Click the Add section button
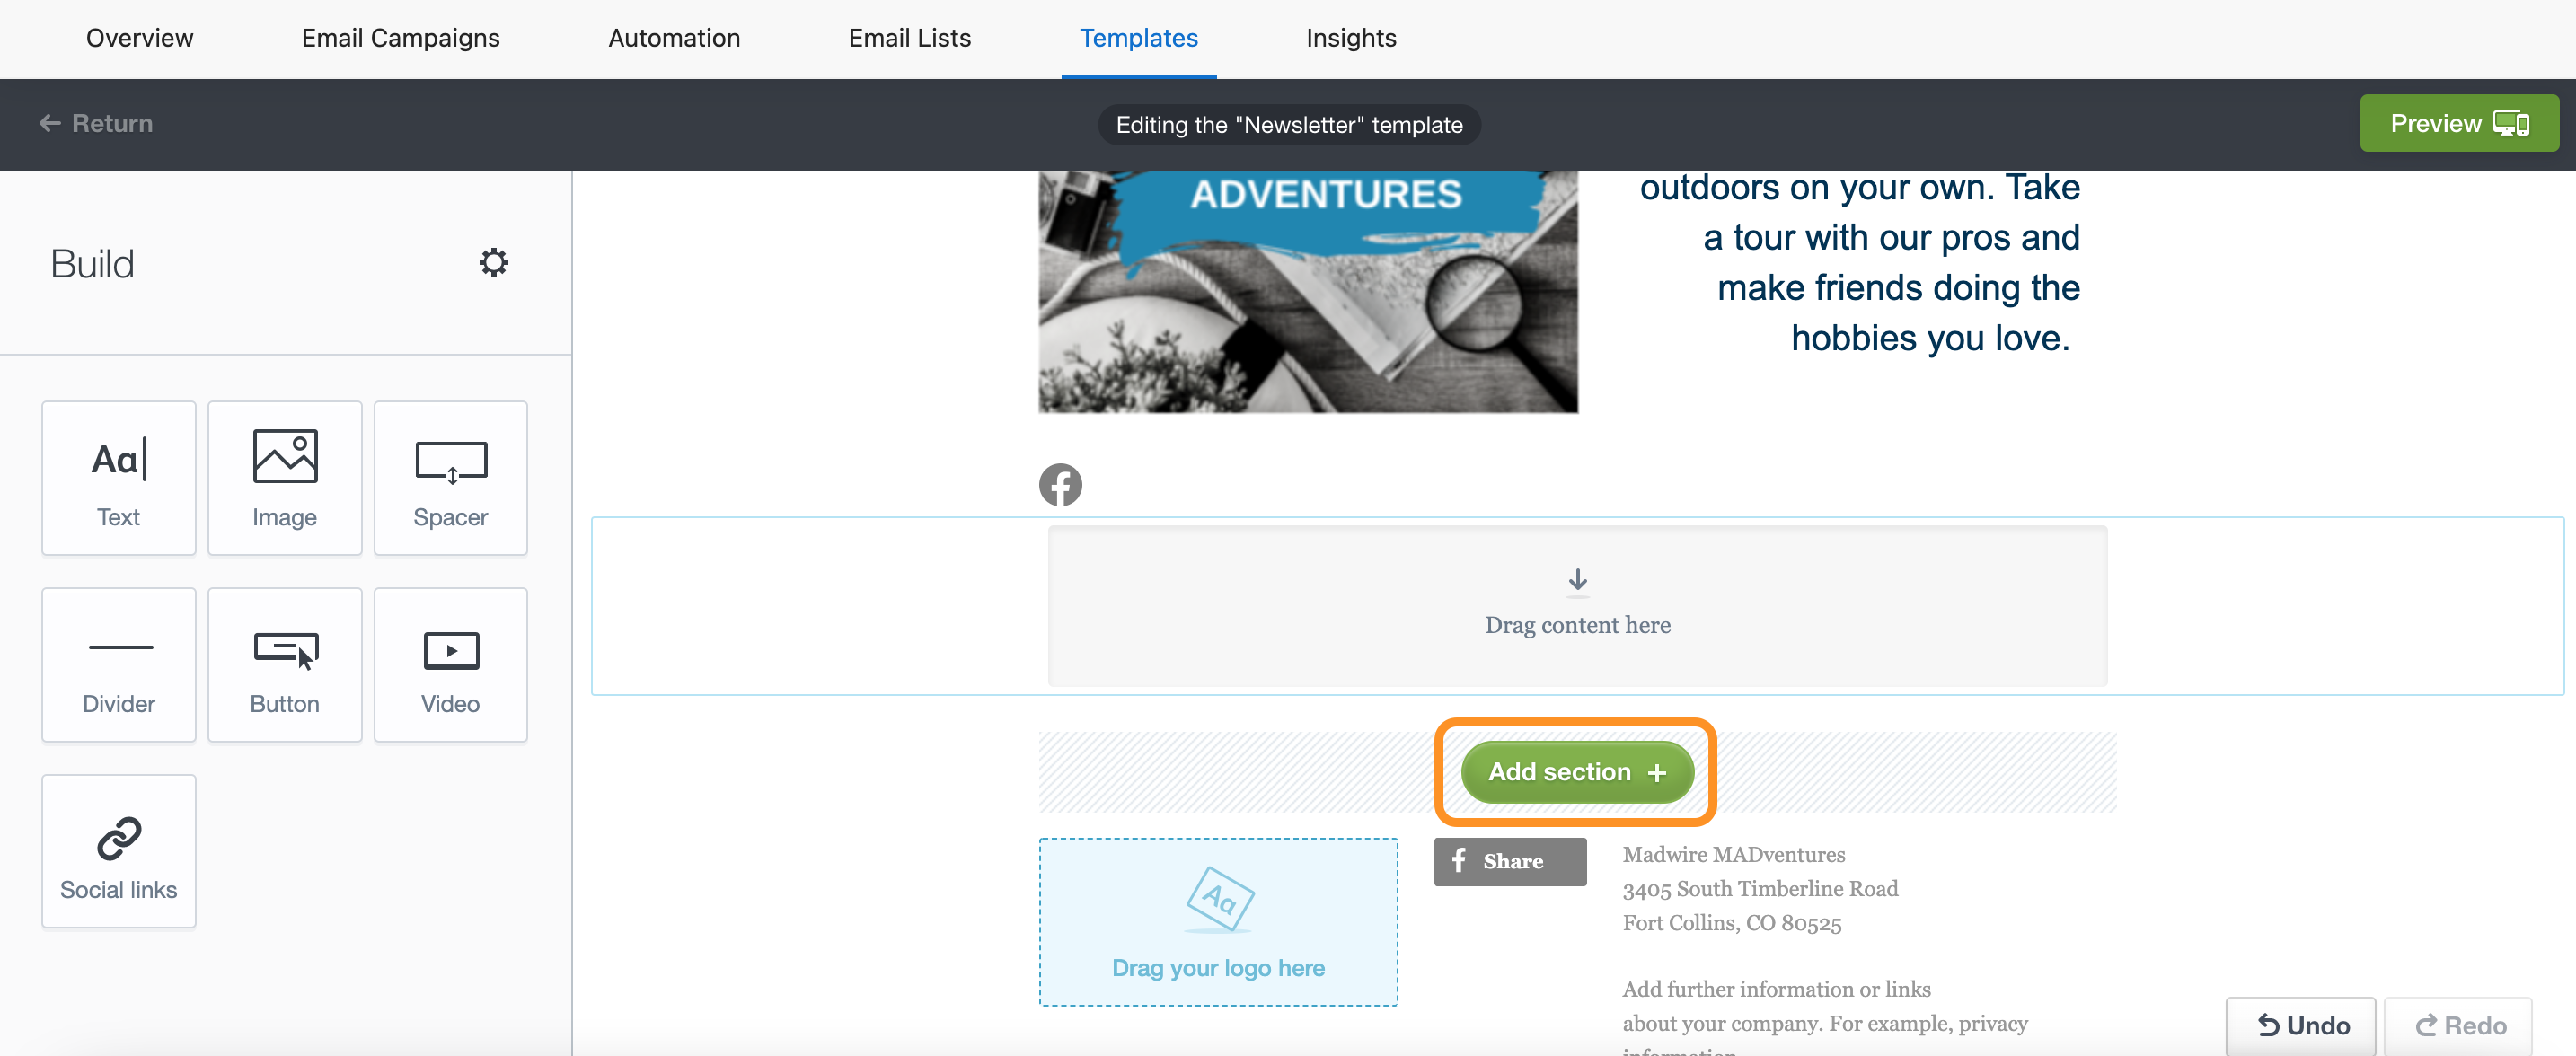This screenshot has height=1056, width=2576. tap(1576, 772)
